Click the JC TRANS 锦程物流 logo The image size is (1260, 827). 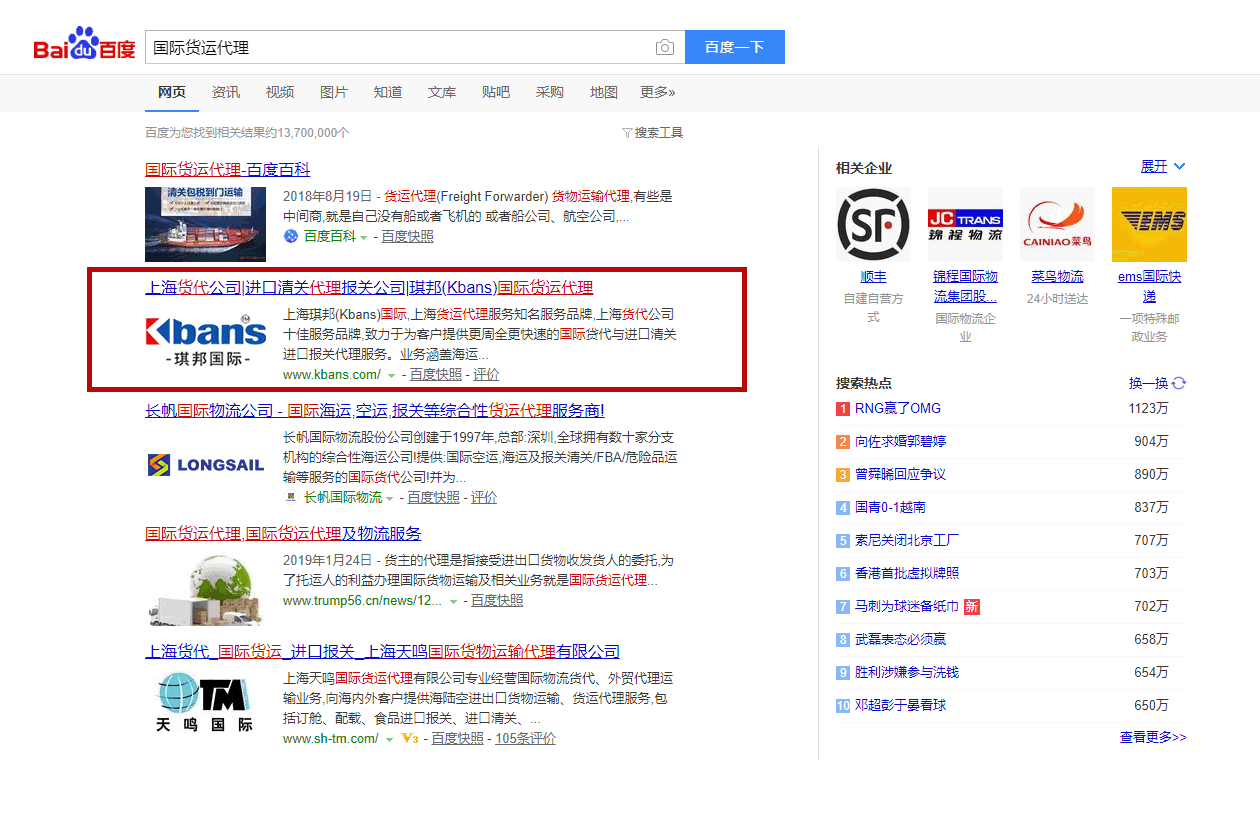pos(965,225)
